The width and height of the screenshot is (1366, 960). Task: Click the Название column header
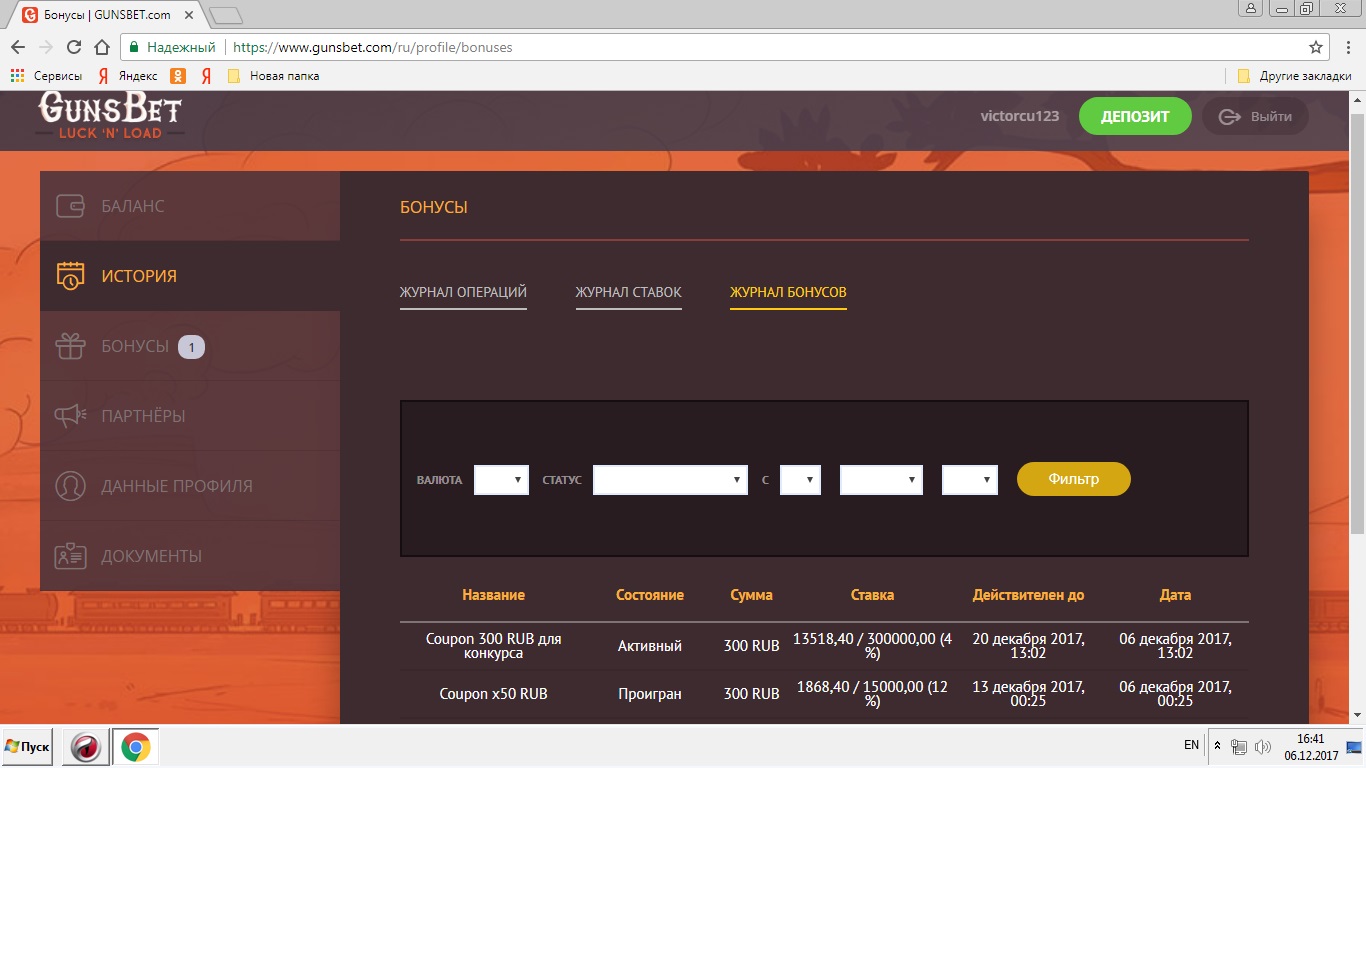click(x=493, y=595)
